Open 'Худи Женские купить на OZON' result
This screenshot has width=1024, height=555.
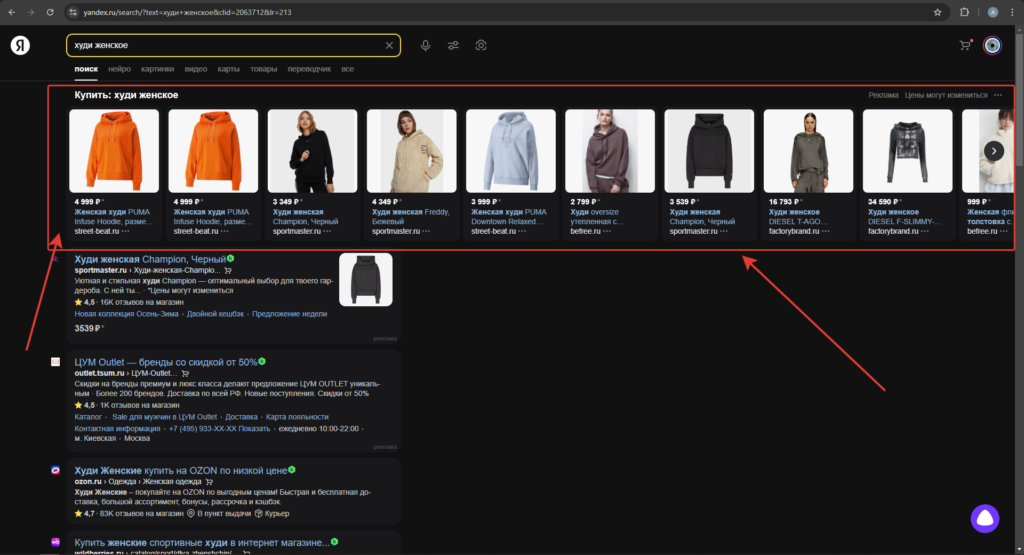coord(181,470)
